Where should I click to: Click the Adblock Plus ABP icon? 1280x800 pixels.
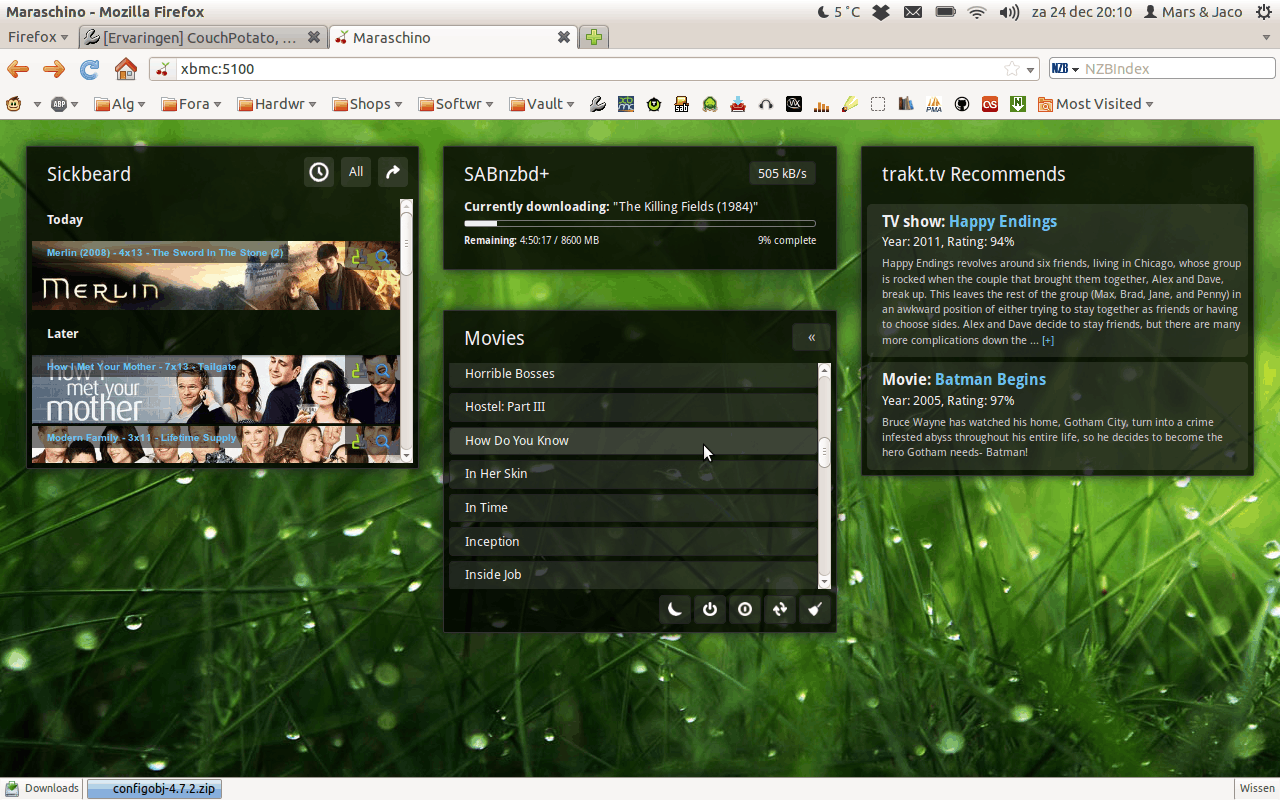pos(59,104)
